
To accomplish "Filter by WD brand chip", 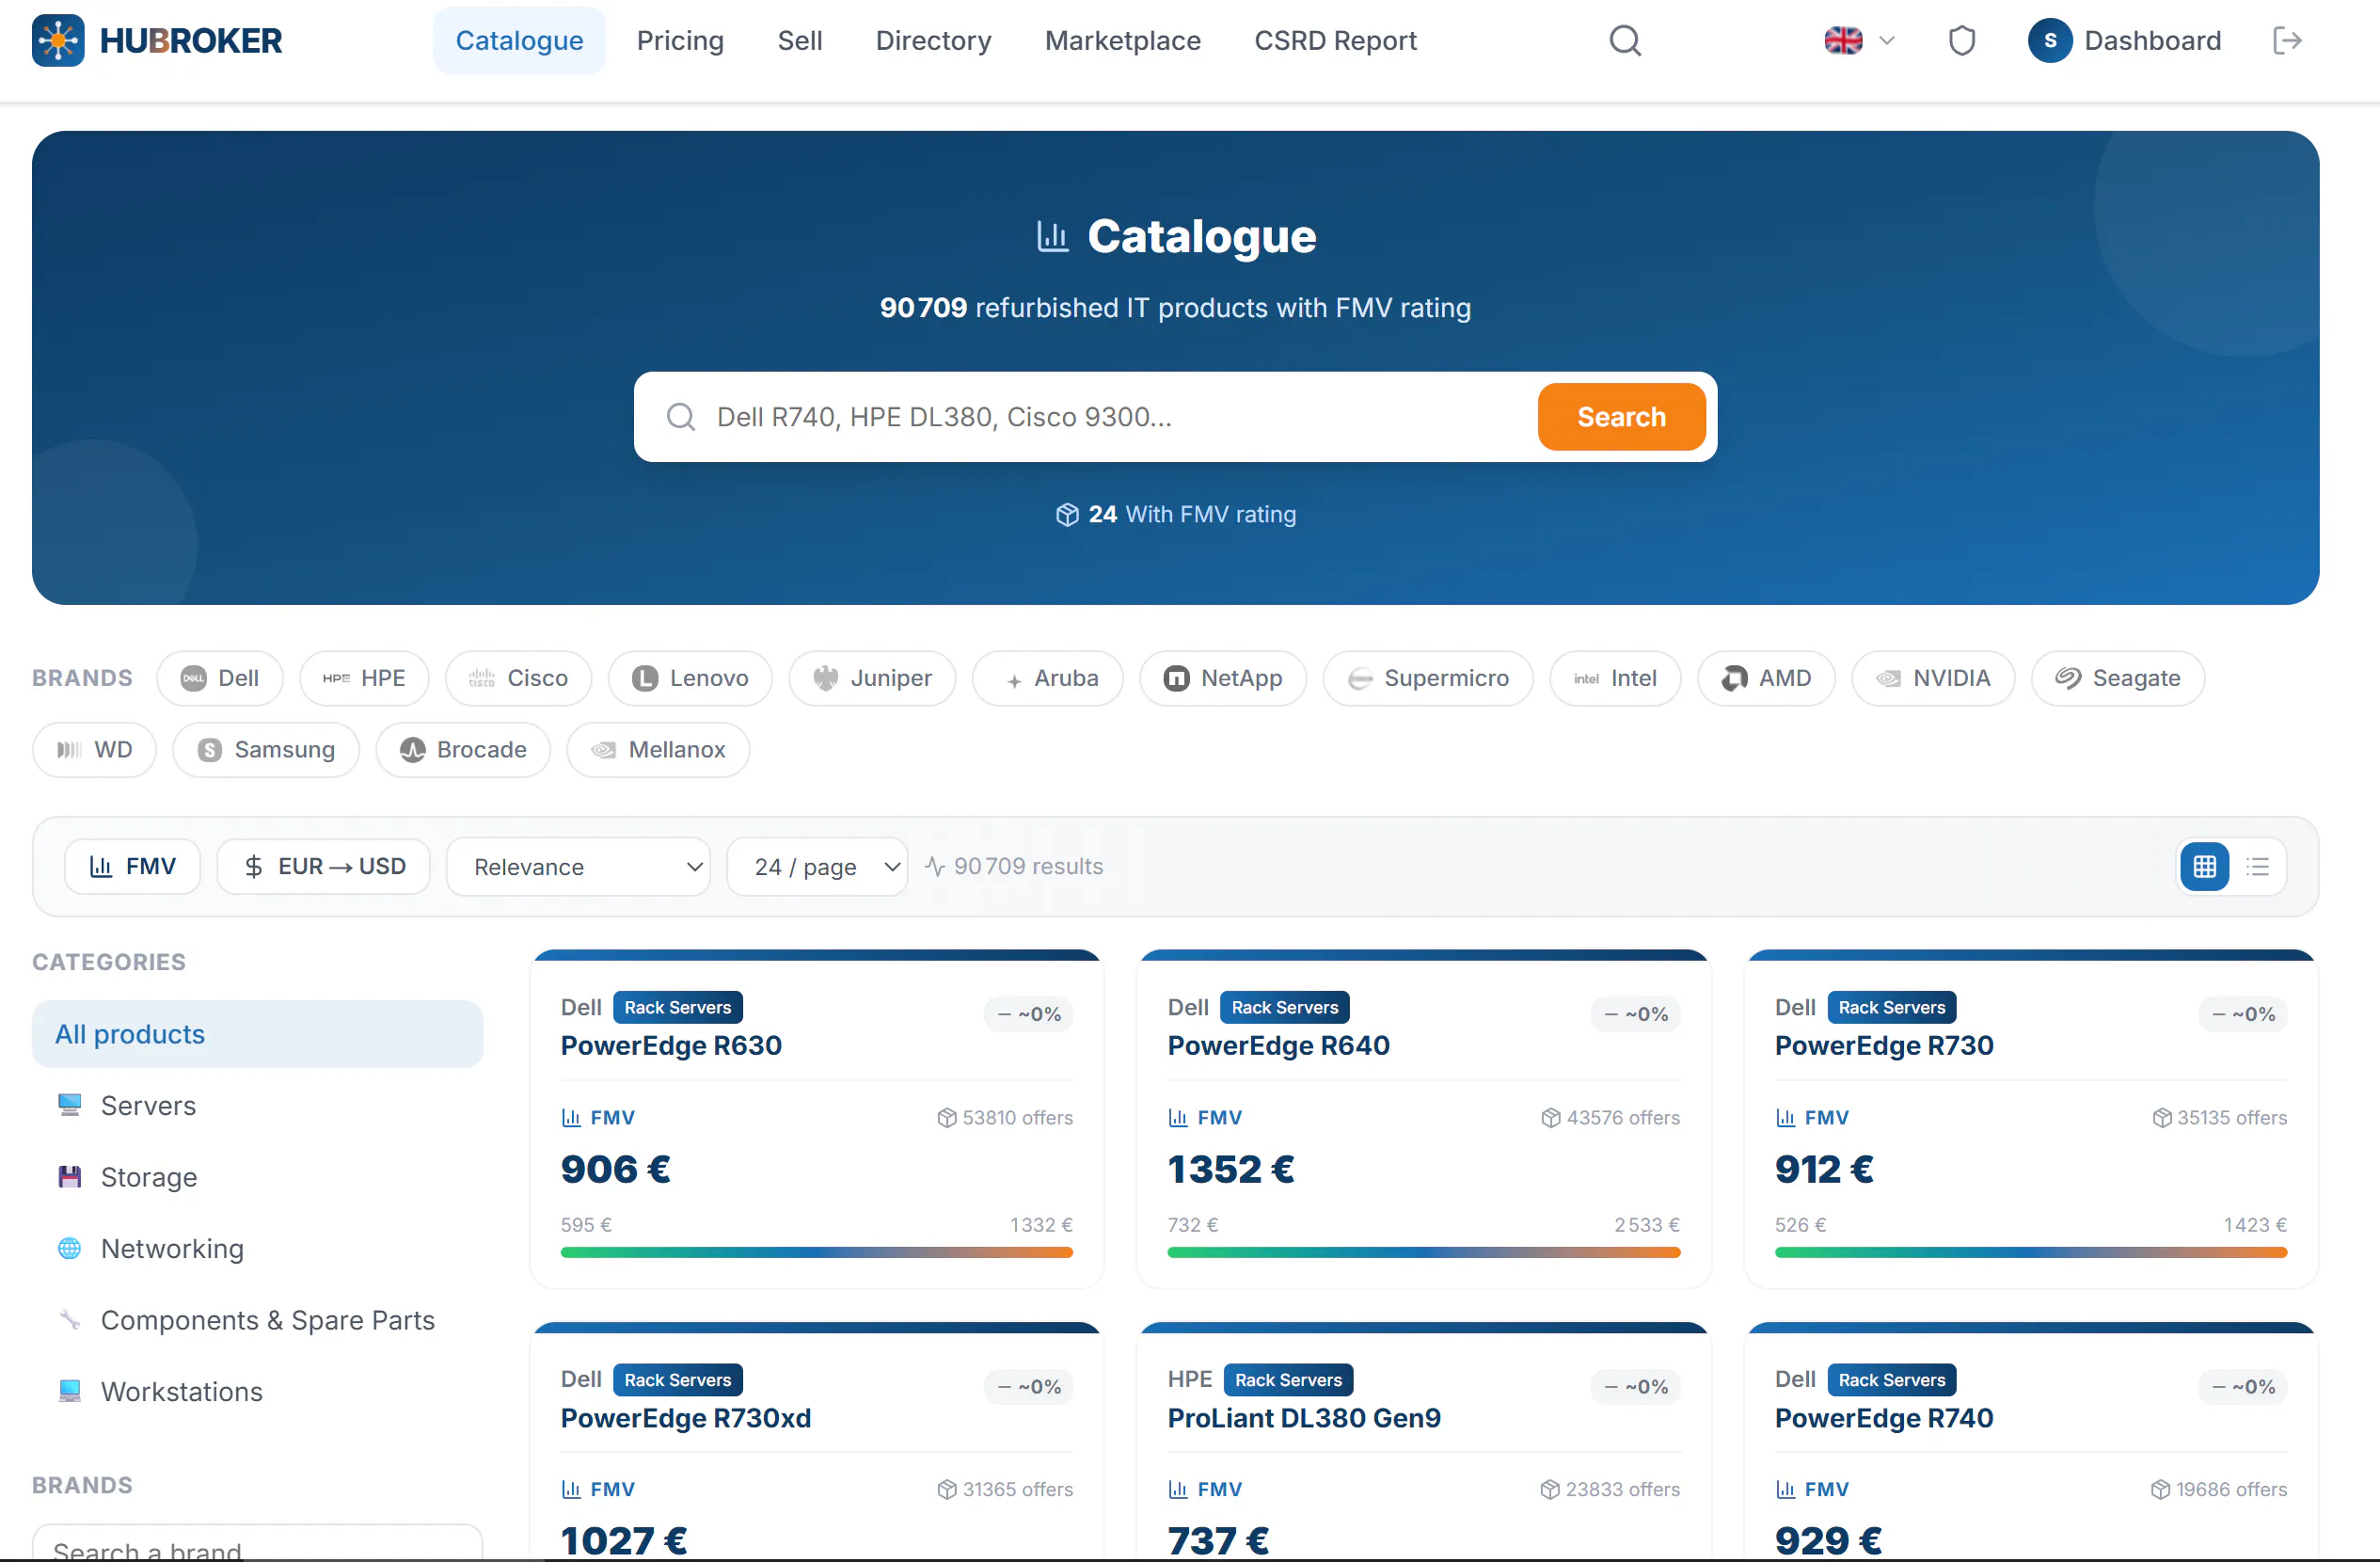I will [94, 750].
